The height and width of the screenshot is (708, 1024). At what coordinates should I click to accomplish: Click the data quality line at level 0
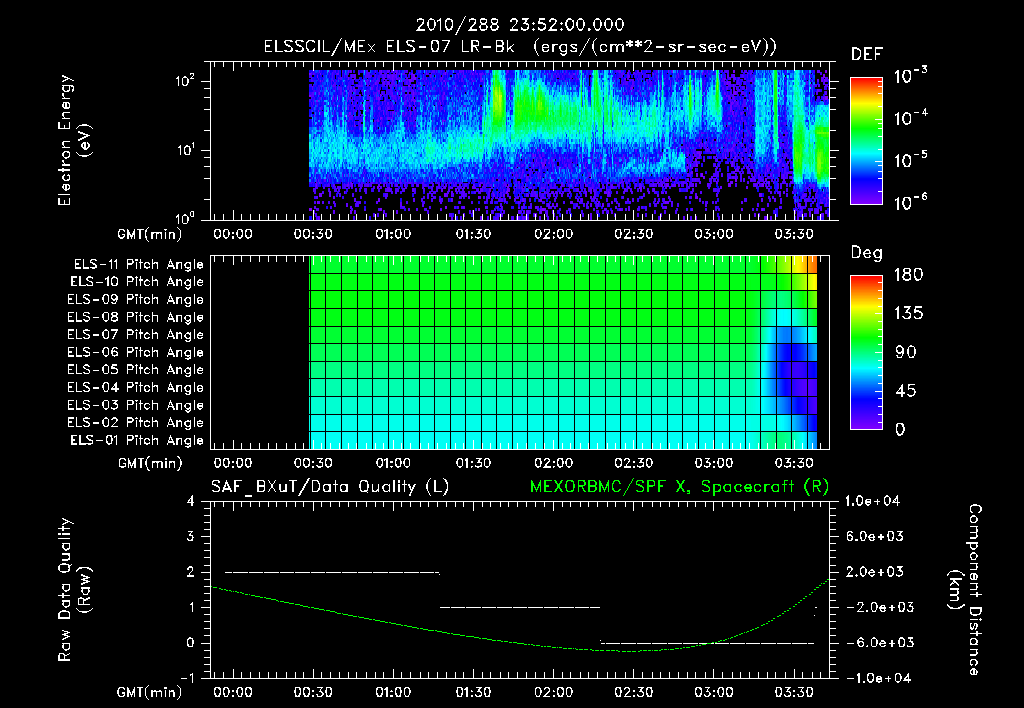pos(707,643)
